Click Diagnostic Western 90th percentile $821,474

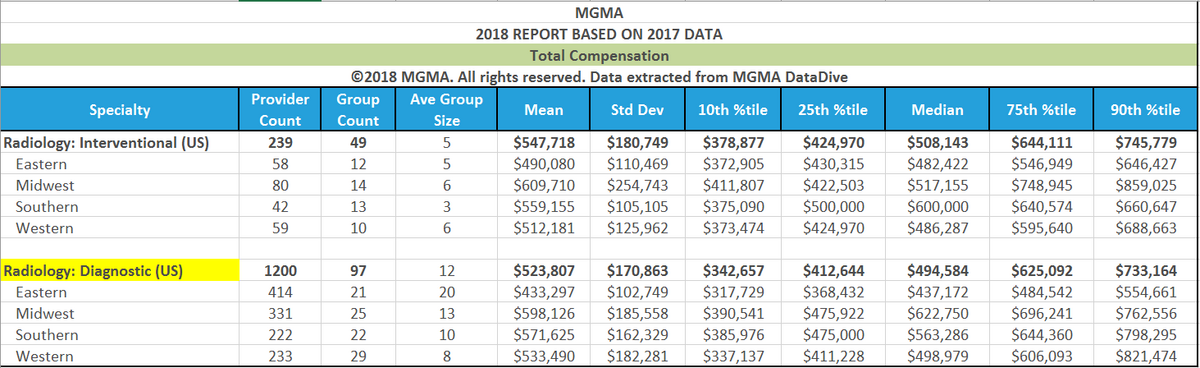[1148, 357]
